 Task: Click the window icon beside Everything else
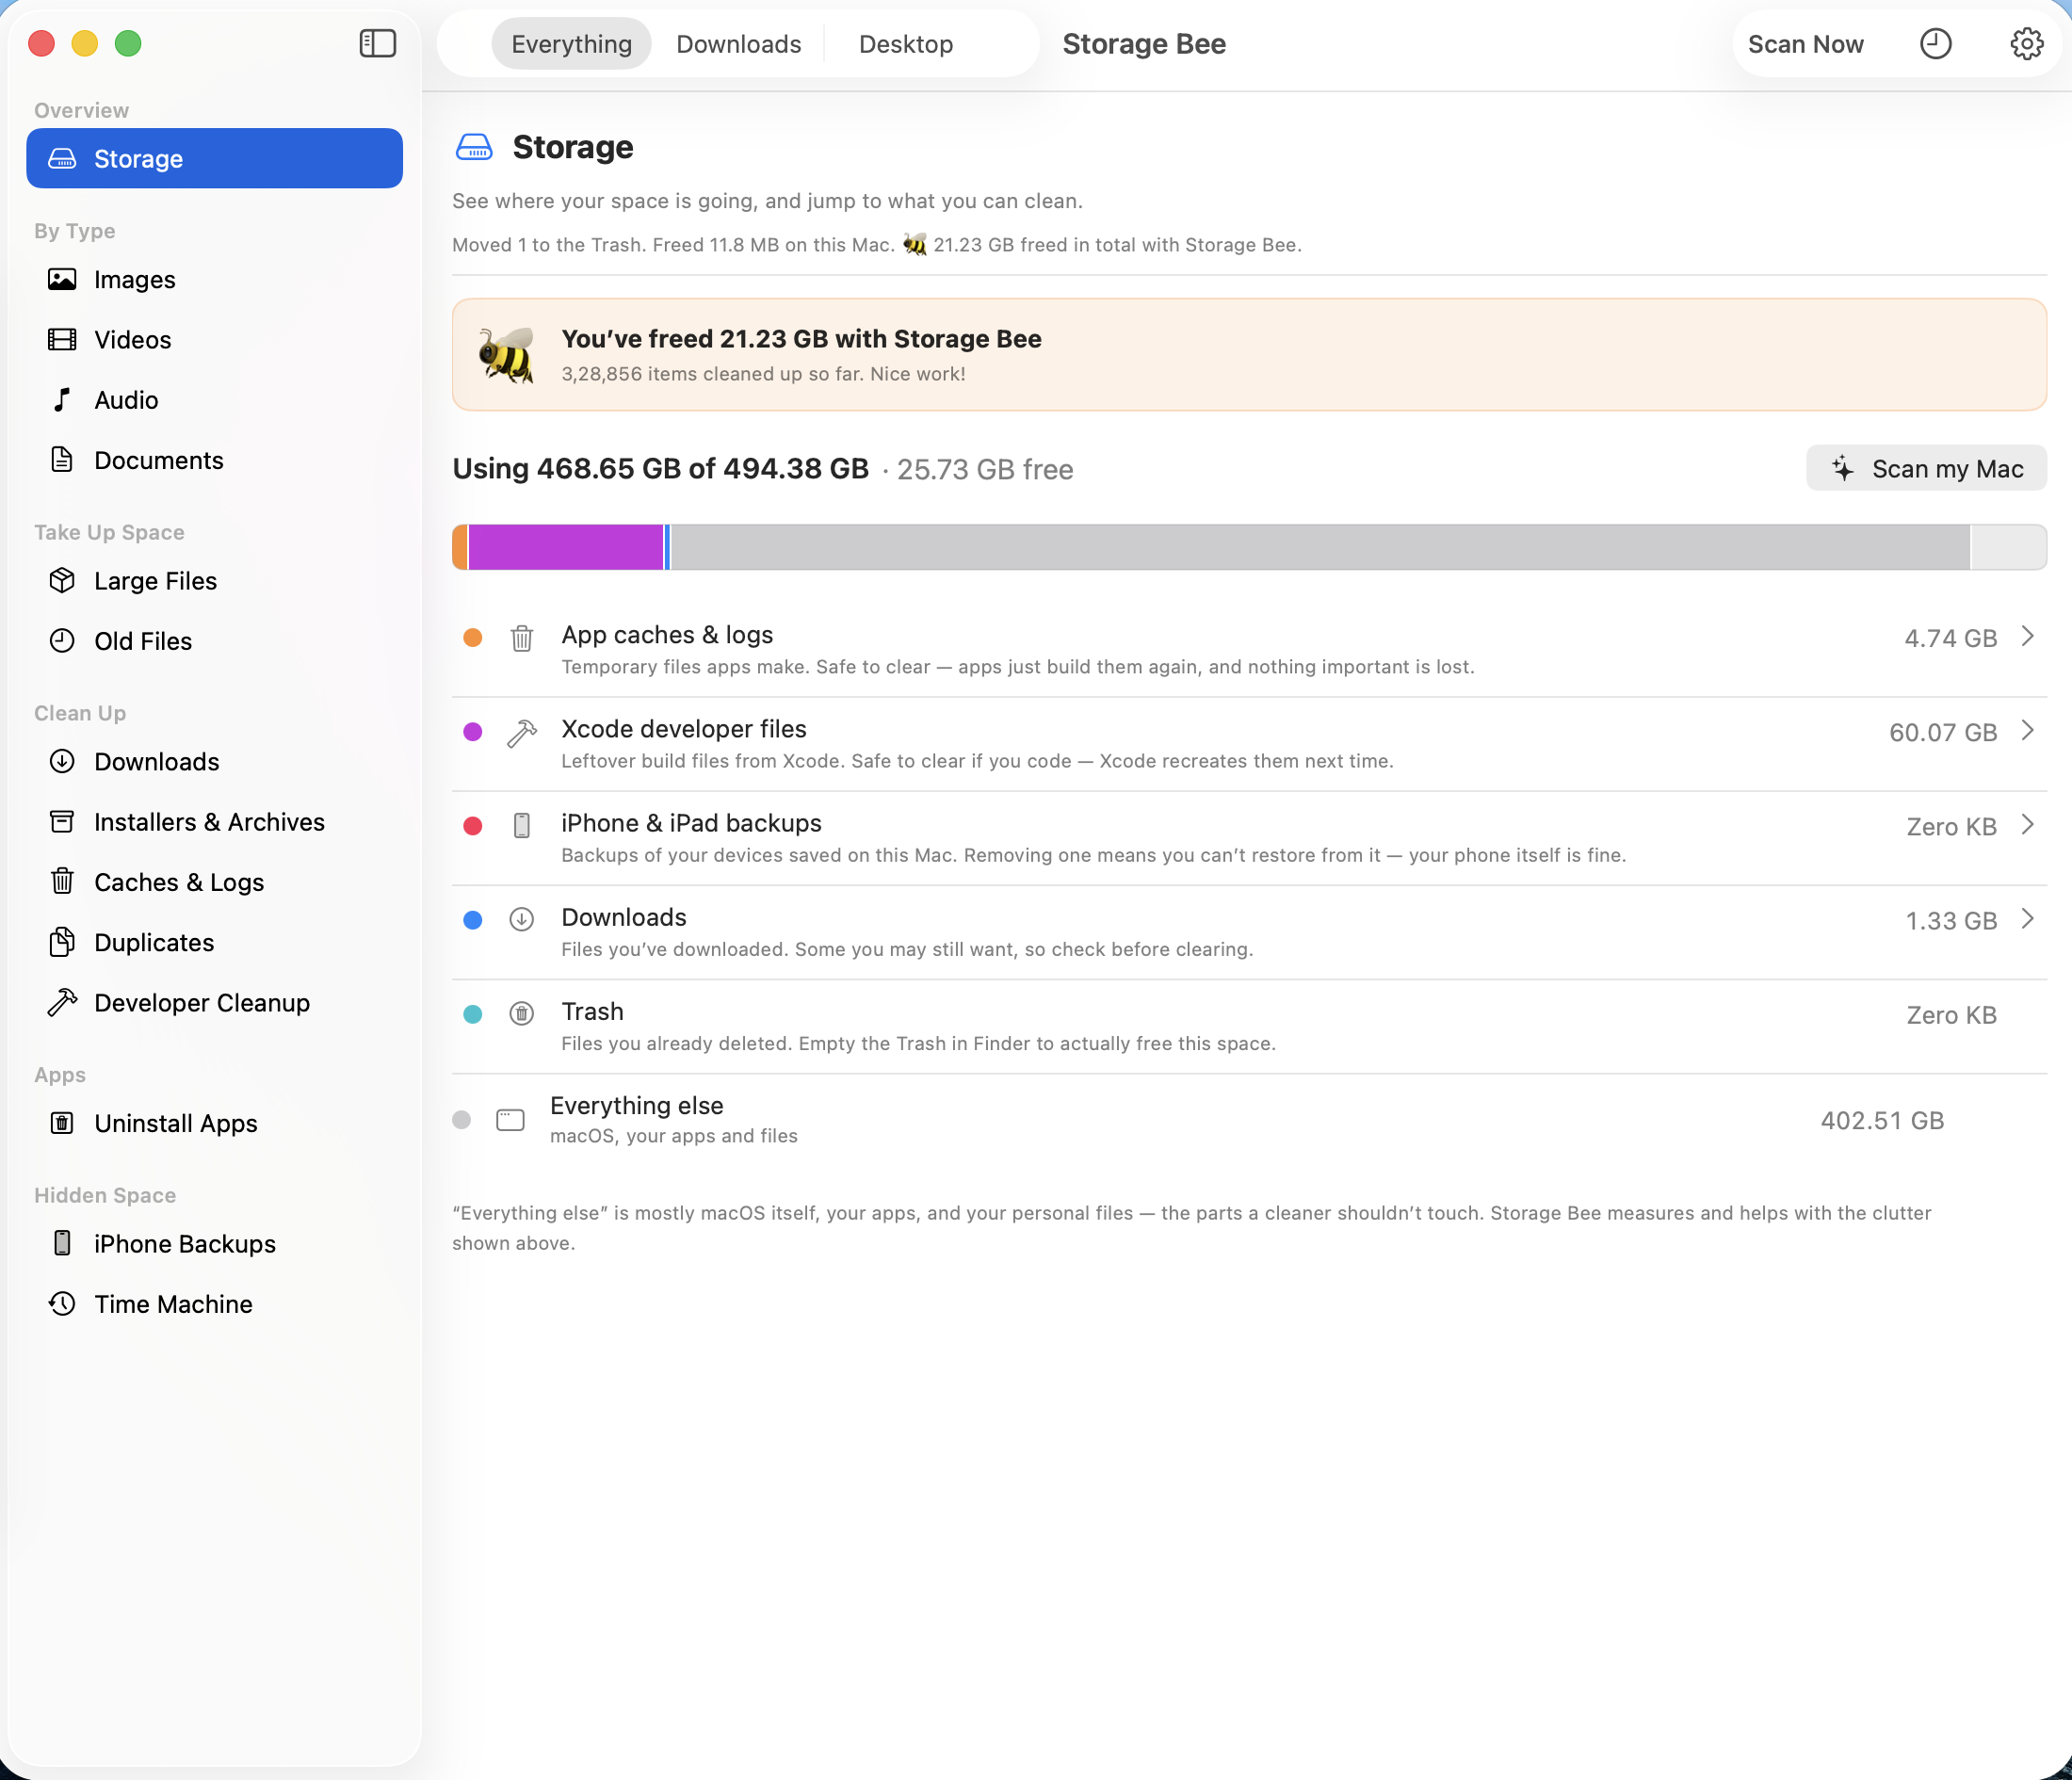[x=510, y=1119]
